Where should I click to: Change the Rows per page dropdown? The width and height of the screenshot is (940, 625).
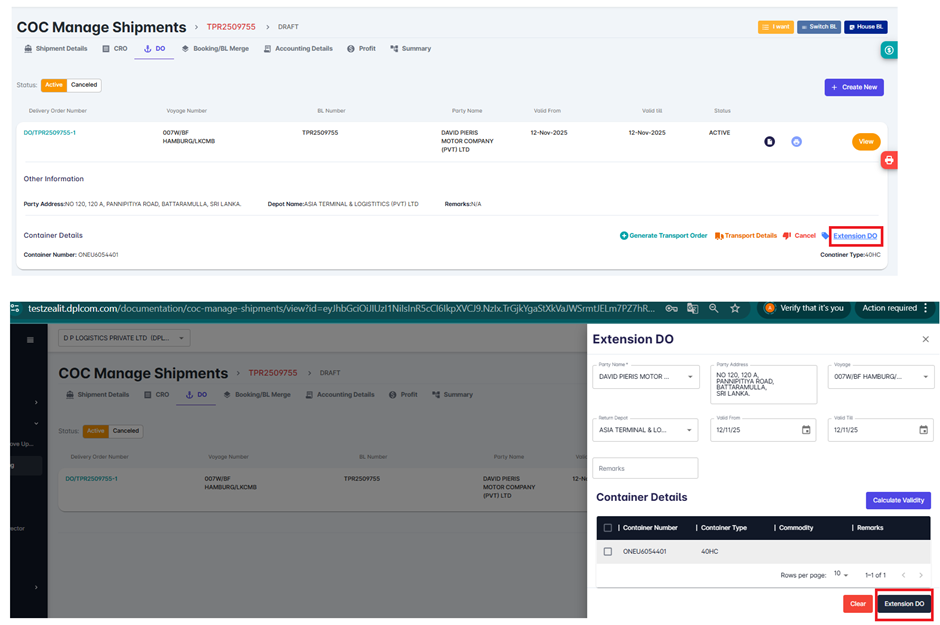coord(841,575)
